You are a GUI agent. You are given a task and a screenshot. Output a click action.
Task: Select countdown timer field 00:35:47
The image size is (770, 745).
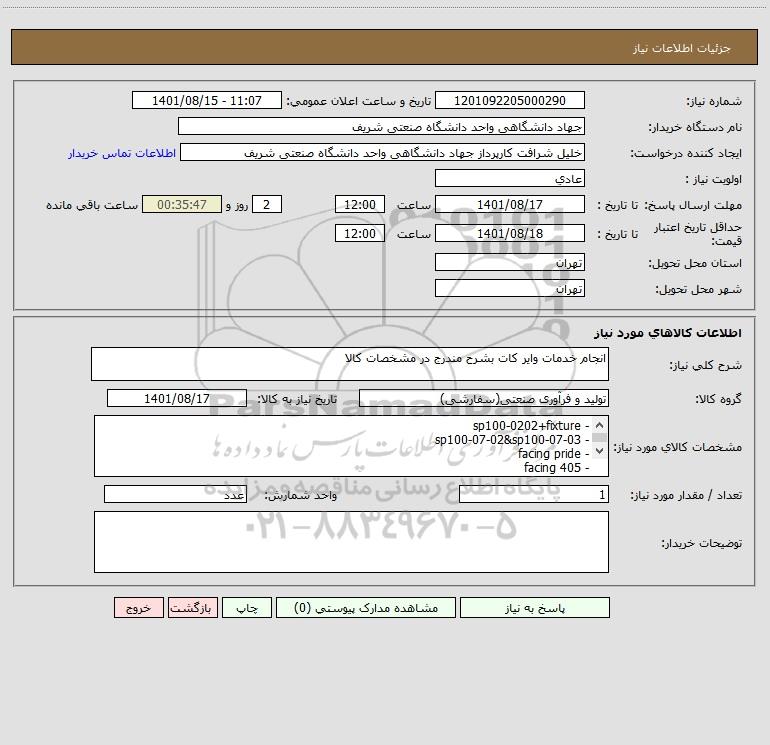(x=182, y=204)
